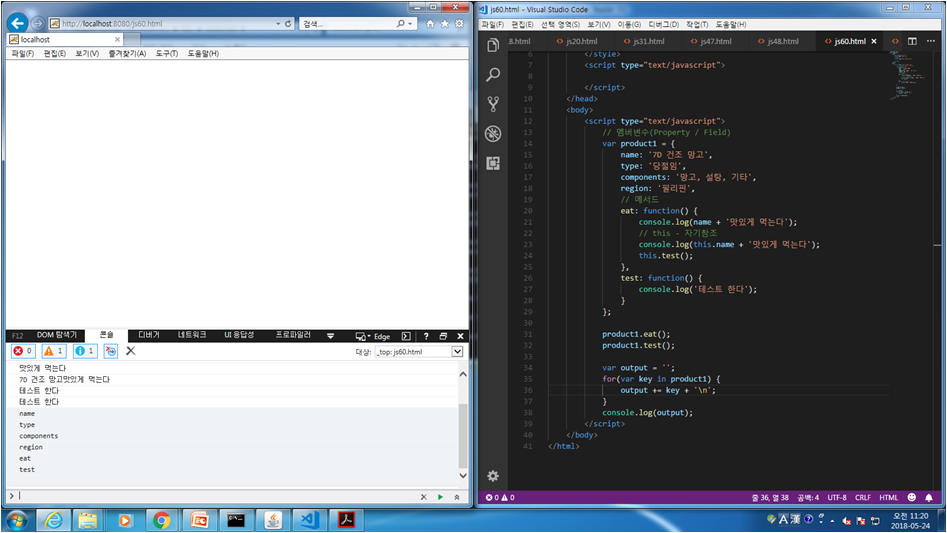Open 도구(T) menu in IE

pyautogui.click(x=167, y=53)
